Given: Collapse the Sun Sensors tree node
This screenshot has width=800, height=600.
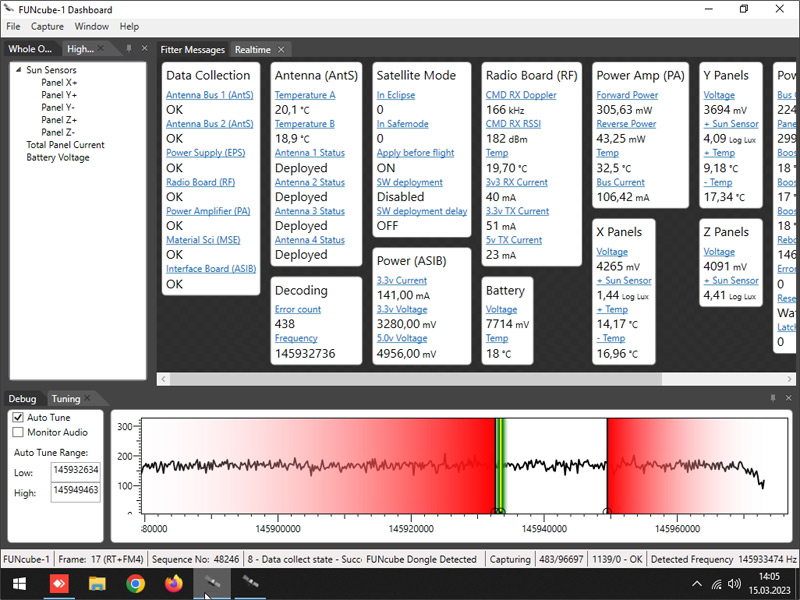Looking at the screenshot, I should (18, 69).
